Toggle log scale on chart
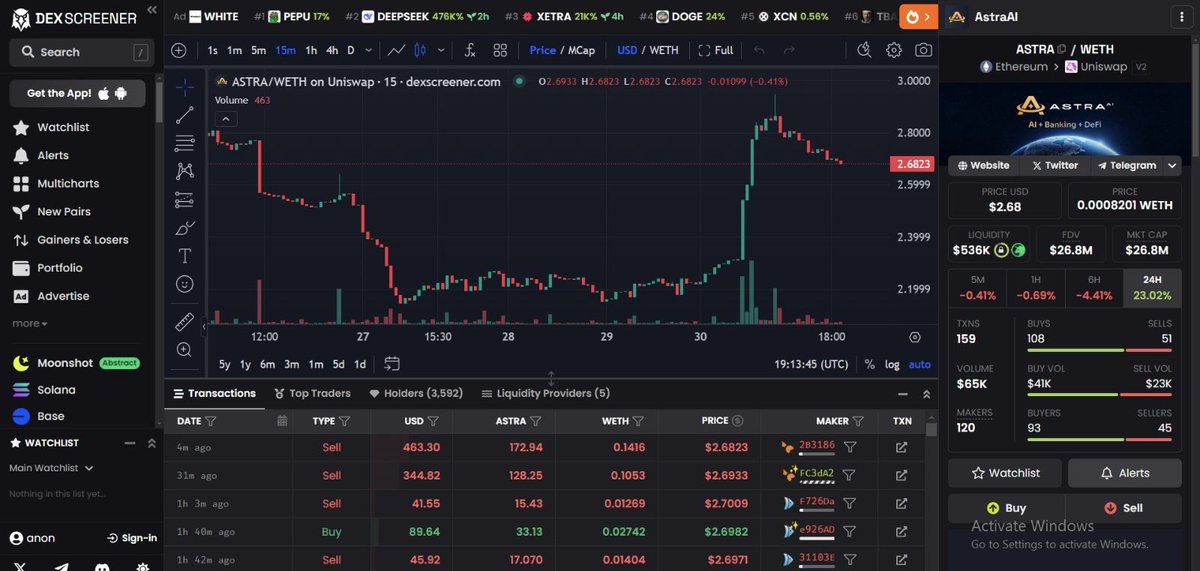 point(892,364)
